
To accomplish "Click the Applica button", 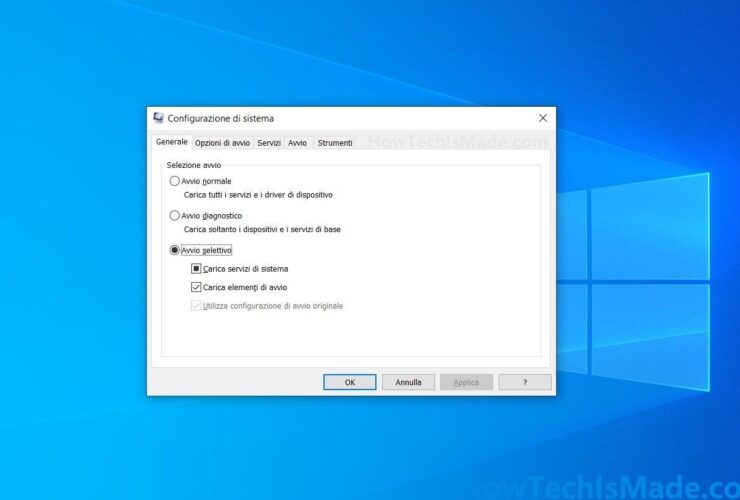I will click(x=466, y=382).
